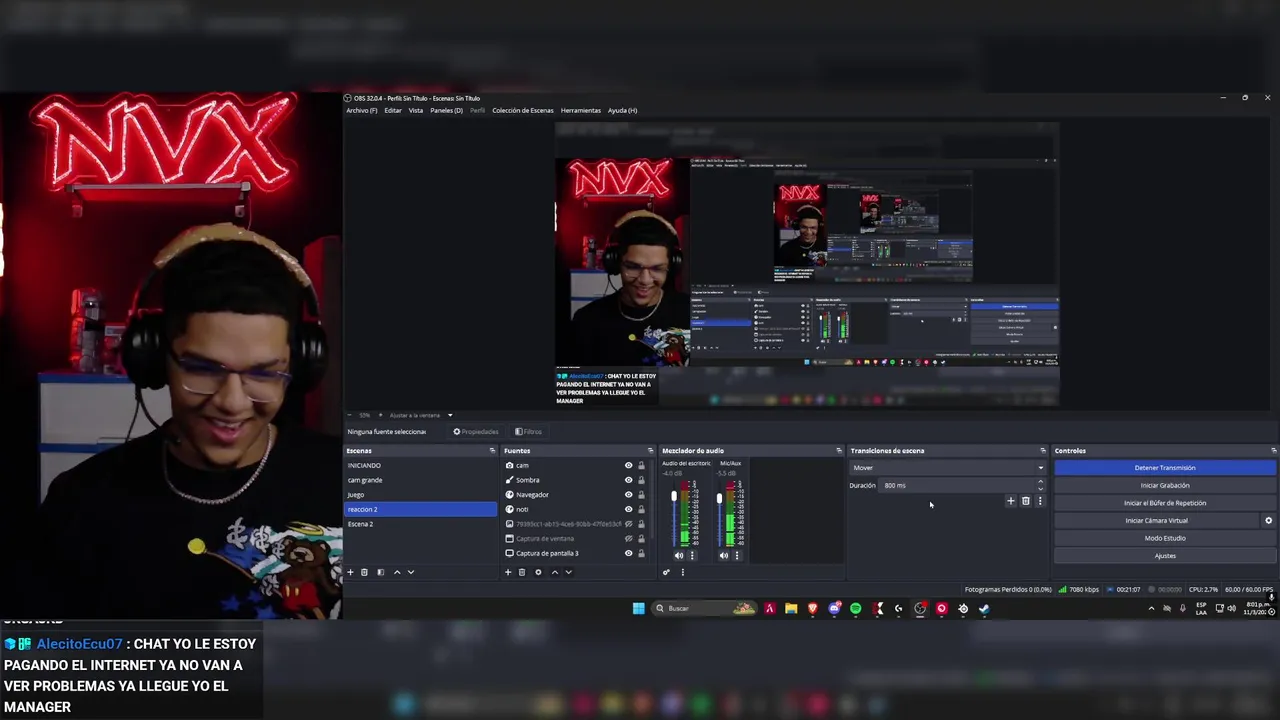Move selected source up

[x=555, y=572]
